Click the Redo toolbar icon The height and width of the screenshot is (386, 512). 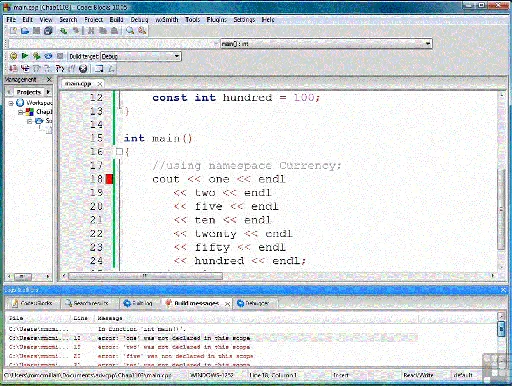click(x=76, y=31)
